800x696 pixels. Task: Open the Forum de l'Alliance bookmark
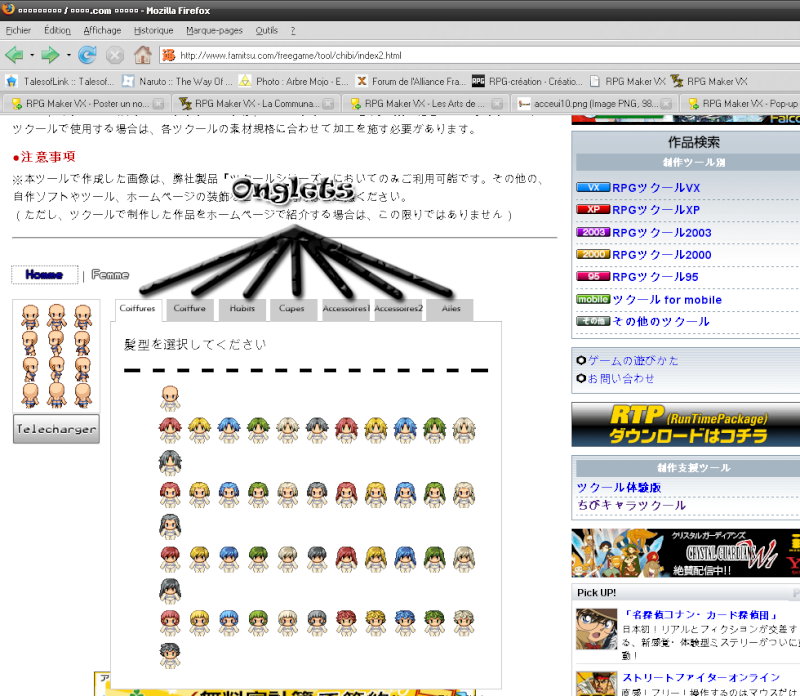point(411,81)
